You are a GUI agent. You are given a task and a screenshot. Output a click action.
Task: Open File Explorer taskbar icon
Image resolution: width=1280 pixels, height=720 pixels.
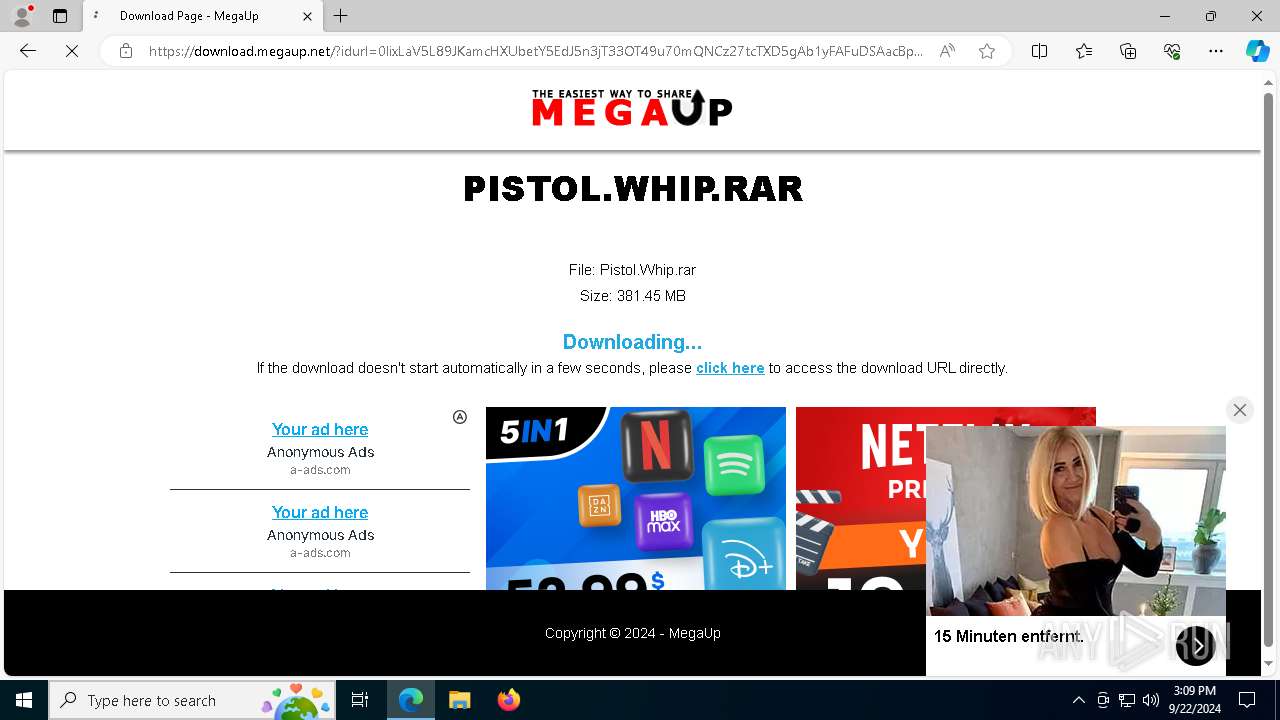click(x=459, y=700)
